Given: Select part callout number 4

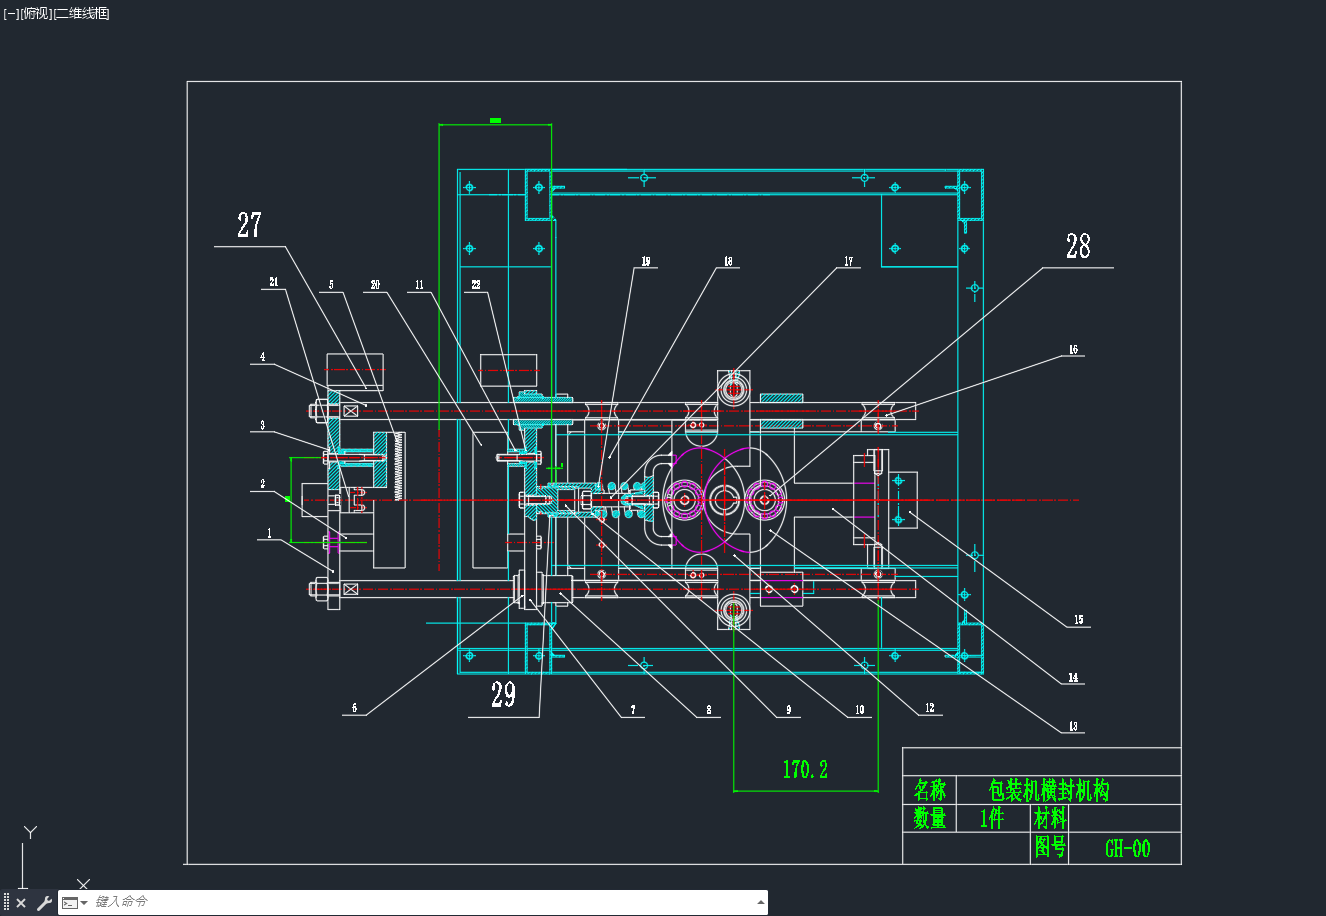Looking at the screenshot, I should pyautogui.click(x=263, y=357).
